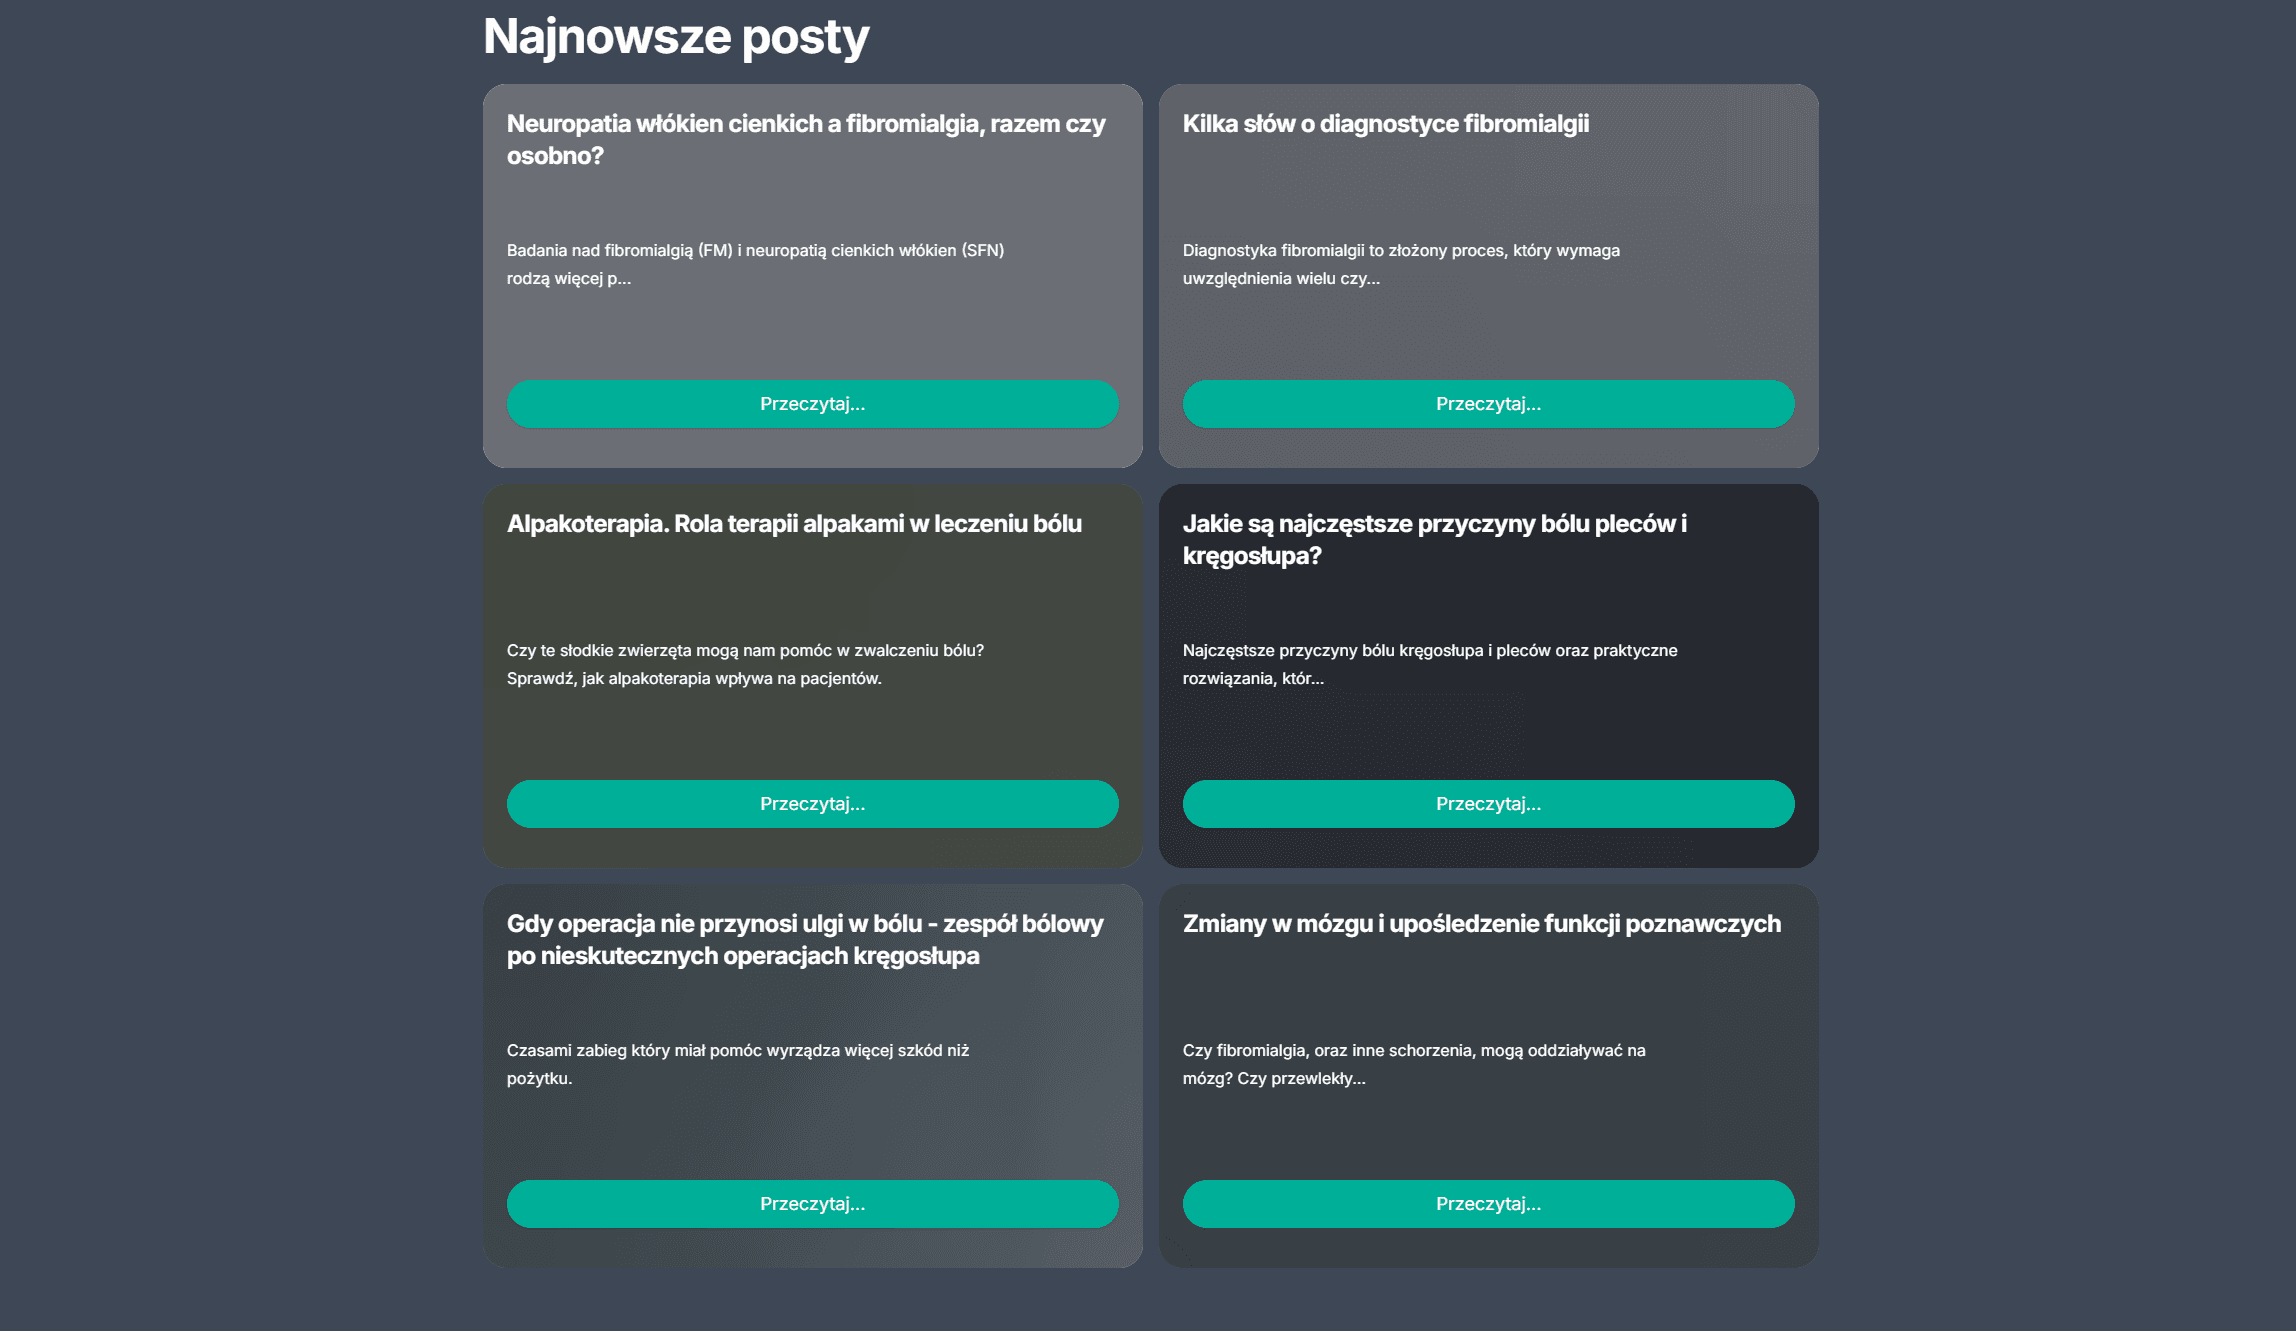2296x1331 pixels.
Task: Open the "Alpakoterapia. Rola terapii alpakami" headline
Action: point(794,524)
